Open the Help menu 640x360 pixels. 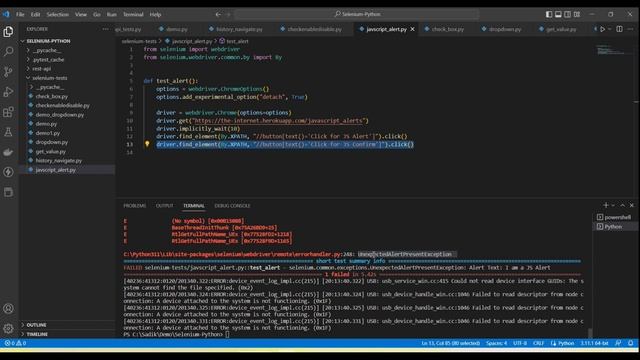click(155, 14)
